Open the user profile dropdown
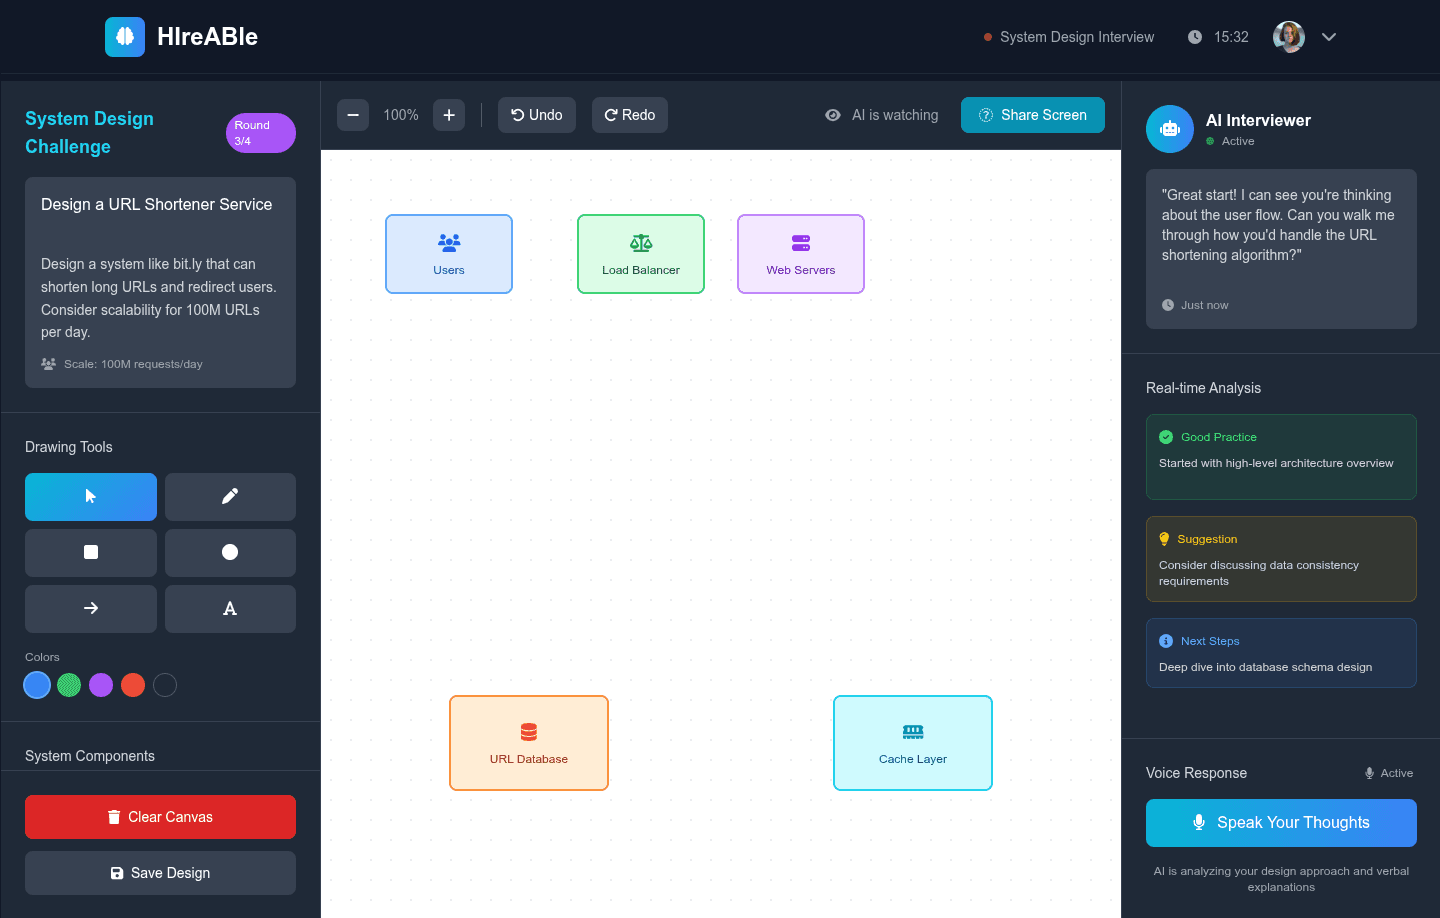The image size is (1440, 918). [x=1329, y=37]
